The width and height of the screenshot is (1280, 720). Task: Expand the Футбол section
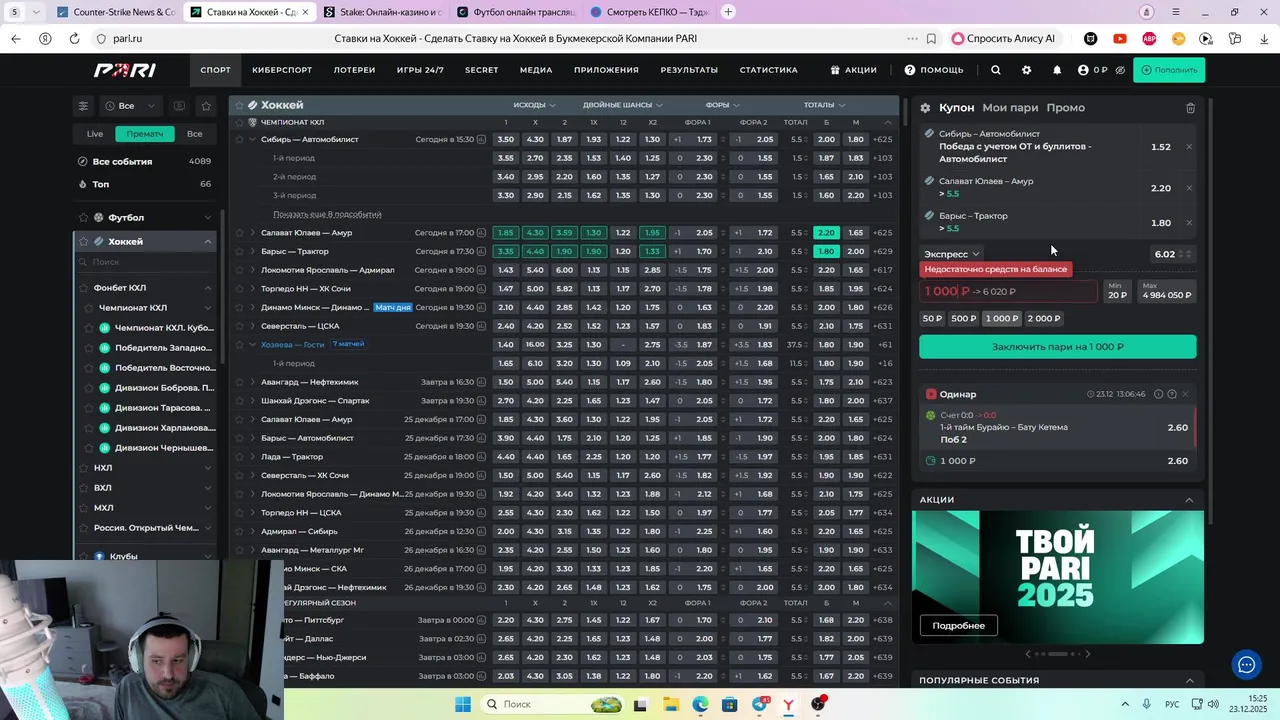(207, 218)
